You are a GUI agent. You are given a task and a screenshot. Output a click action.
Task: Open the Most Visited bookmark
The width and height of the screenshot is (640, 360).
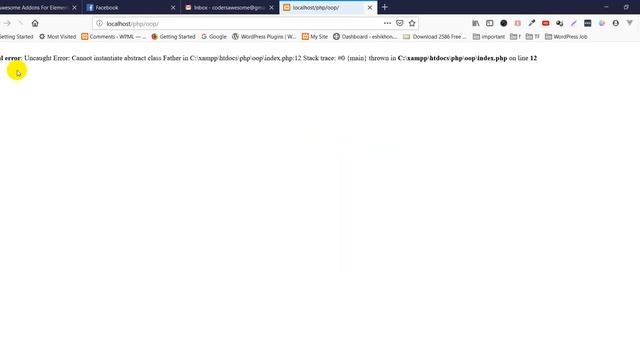coord(58,36)
